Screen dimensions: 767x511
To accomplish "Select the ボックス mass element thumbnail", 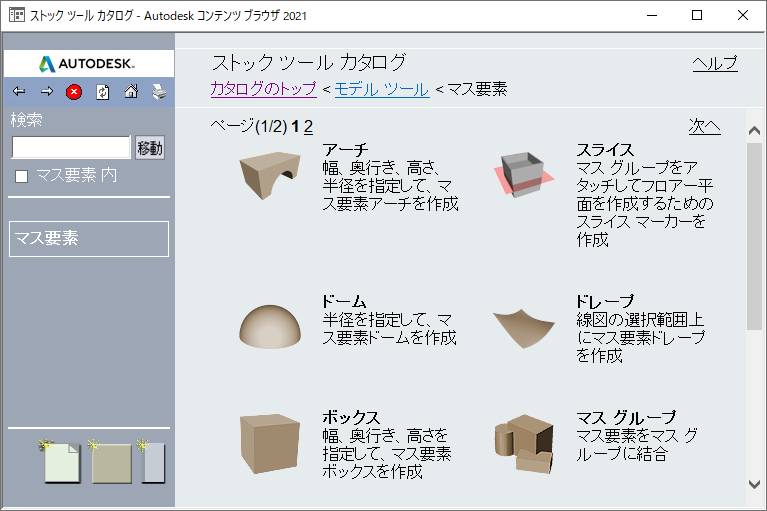I will [x=270, y=444].
